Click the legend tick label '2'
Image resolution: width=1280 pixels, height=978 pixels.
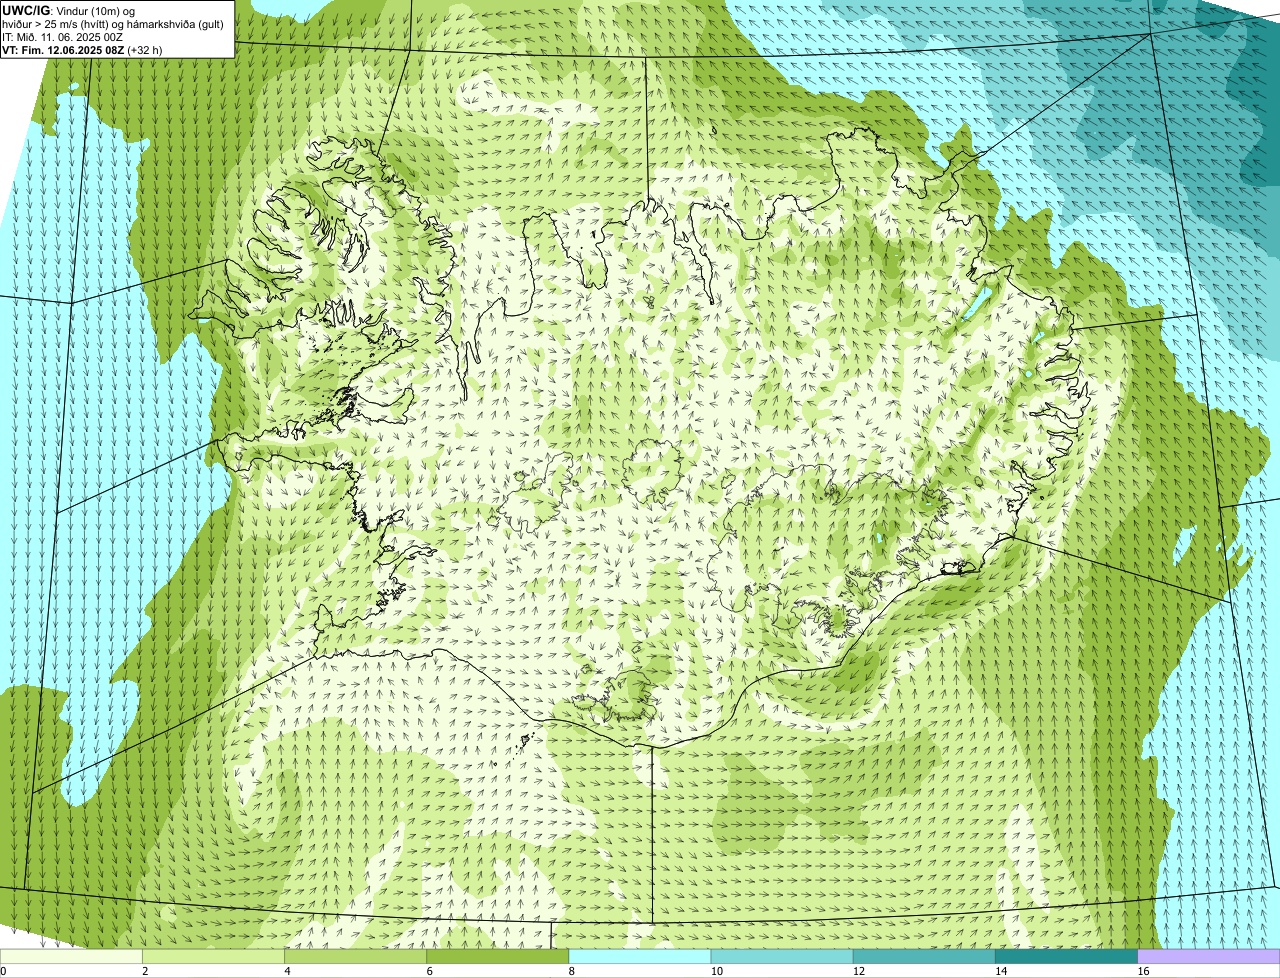point(145,971)
